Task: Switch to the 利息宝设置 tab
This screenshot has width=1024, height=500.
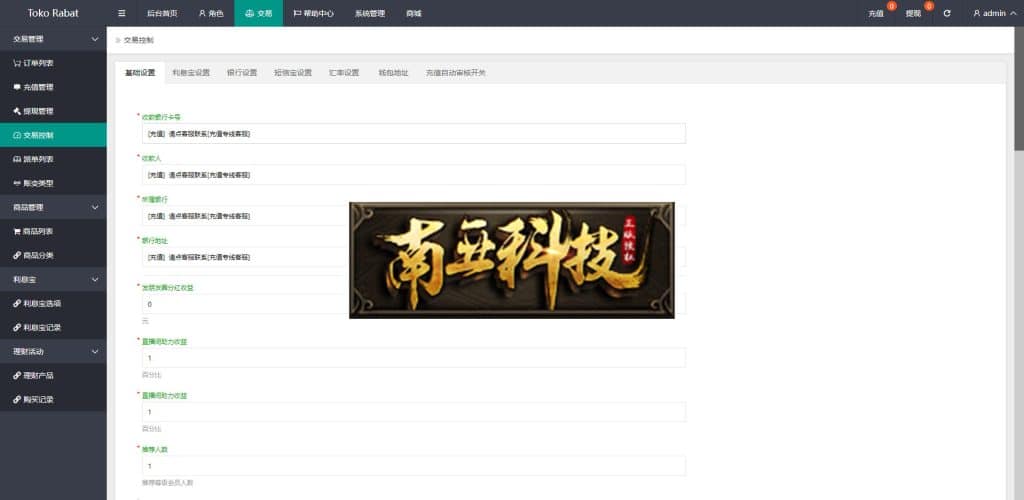Action: [191, 73]
